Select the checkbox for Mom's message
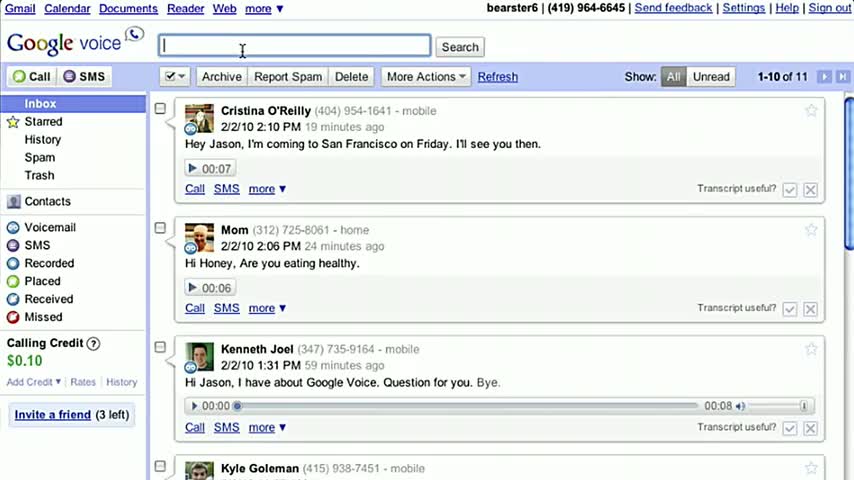Viewport: 854px width, 480px height. click(160, 228)
